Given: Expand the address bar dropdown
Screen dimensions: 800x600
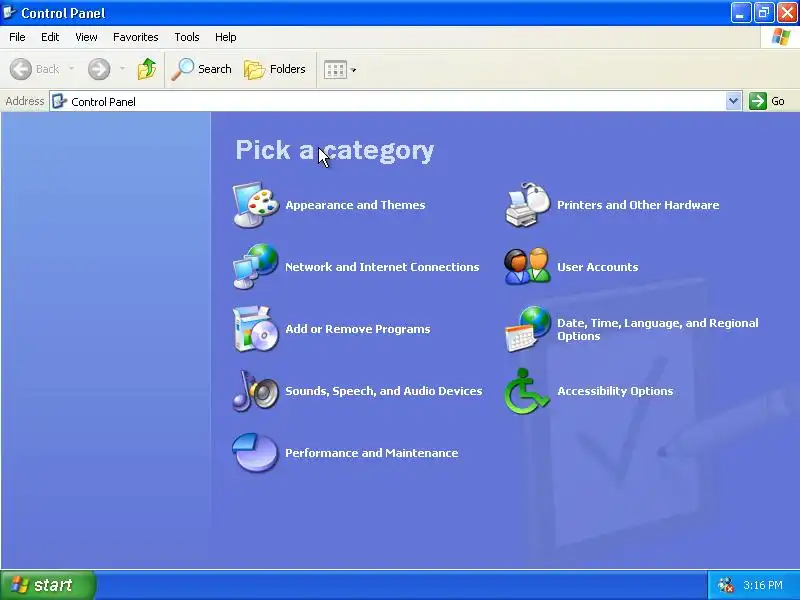Looking at the screenshot, I should [733, 101].
